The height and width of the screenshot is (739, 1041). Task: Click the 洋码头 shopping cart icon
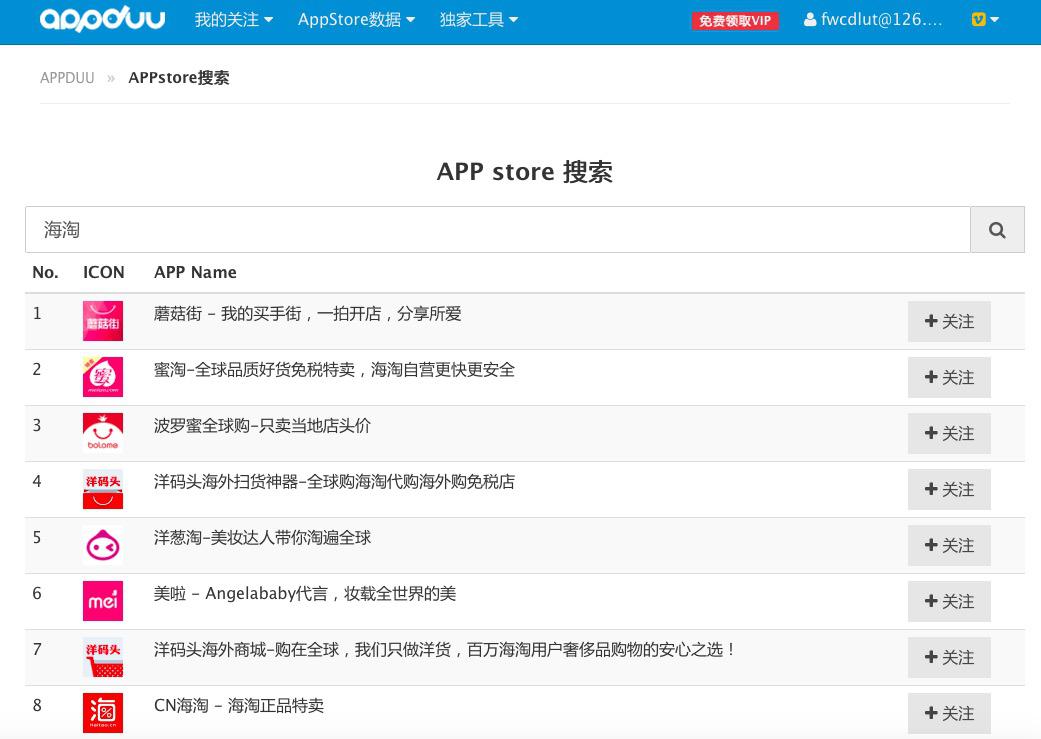point(102,488)
